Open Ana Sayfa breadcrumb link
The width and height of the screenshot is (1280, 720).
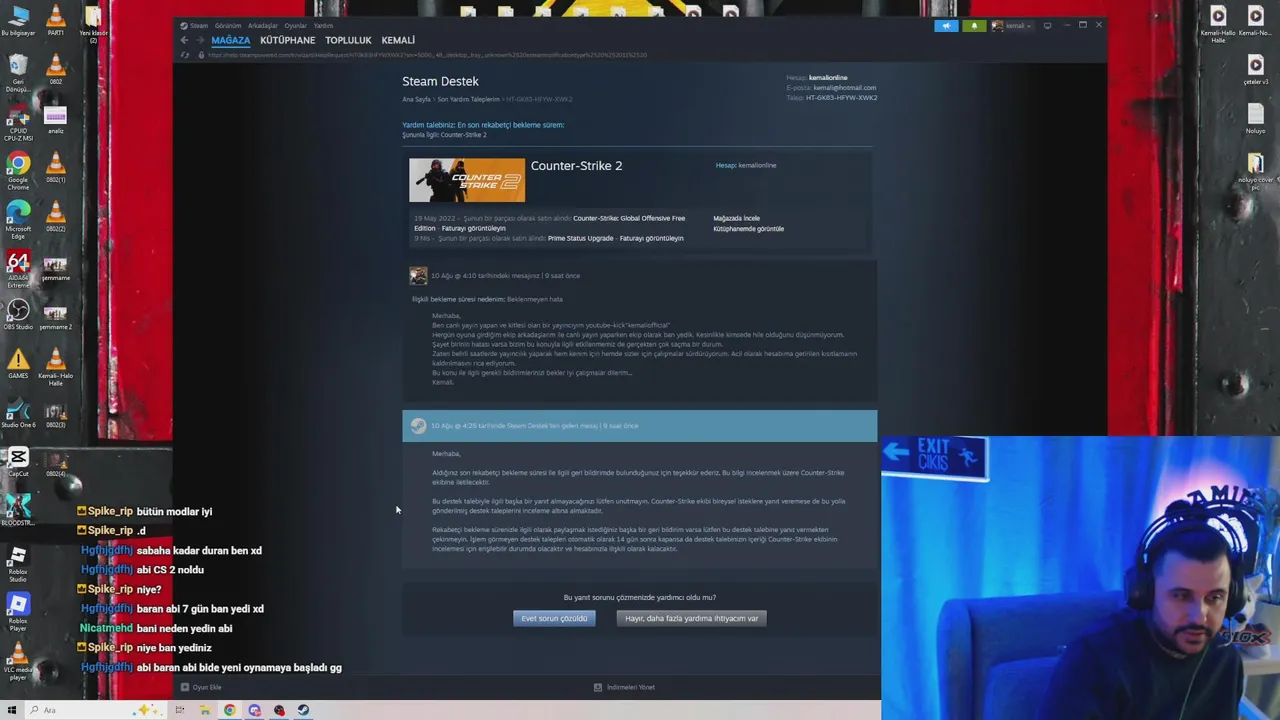pos(416,99)
